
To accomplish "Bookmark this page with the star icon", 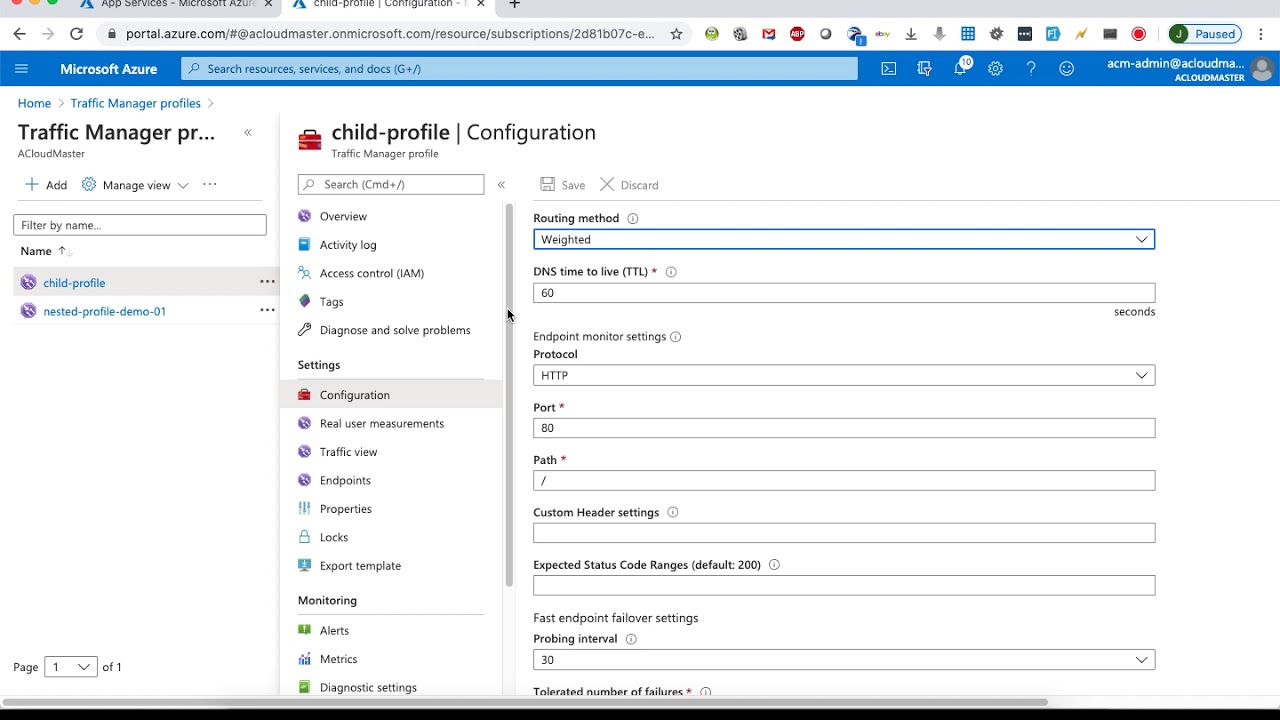I will point(676,34).
